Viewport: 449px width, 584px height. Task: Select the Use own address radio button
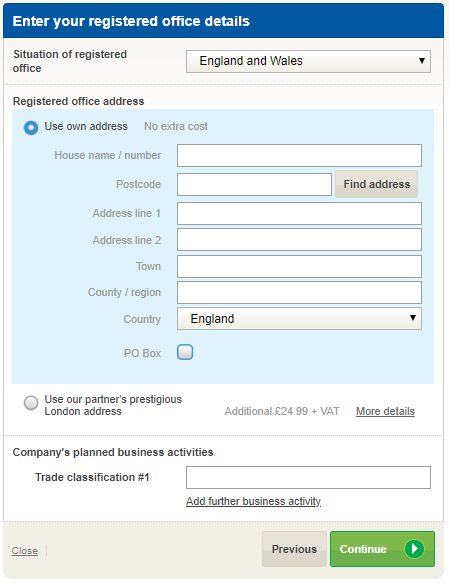click(31, 128)
